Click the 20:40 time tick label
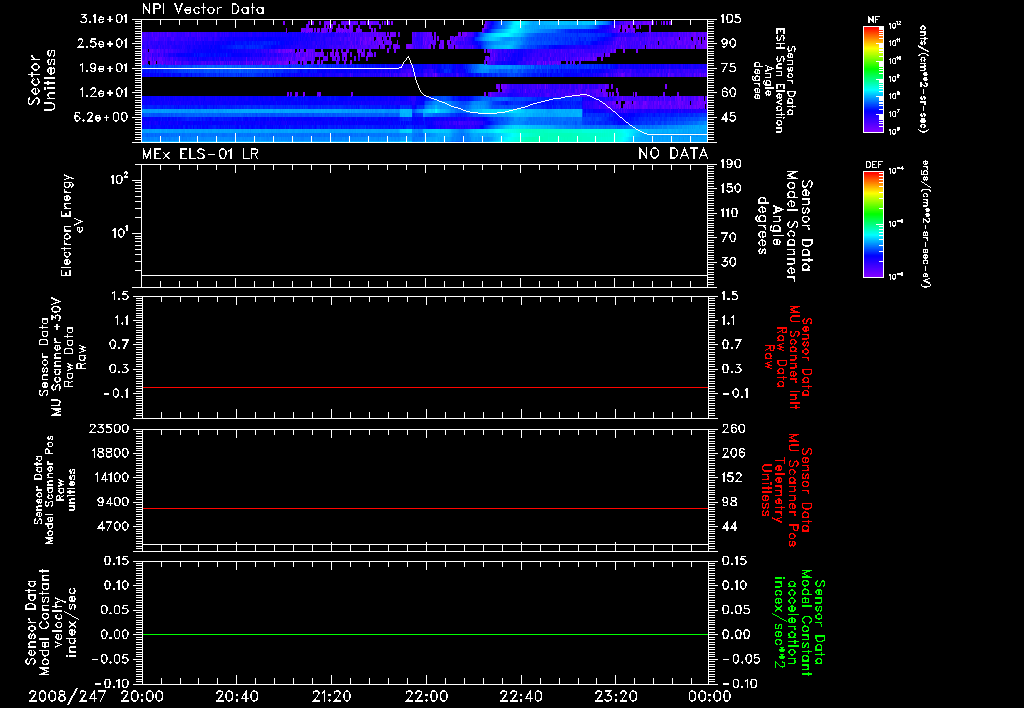 point(236,697)
